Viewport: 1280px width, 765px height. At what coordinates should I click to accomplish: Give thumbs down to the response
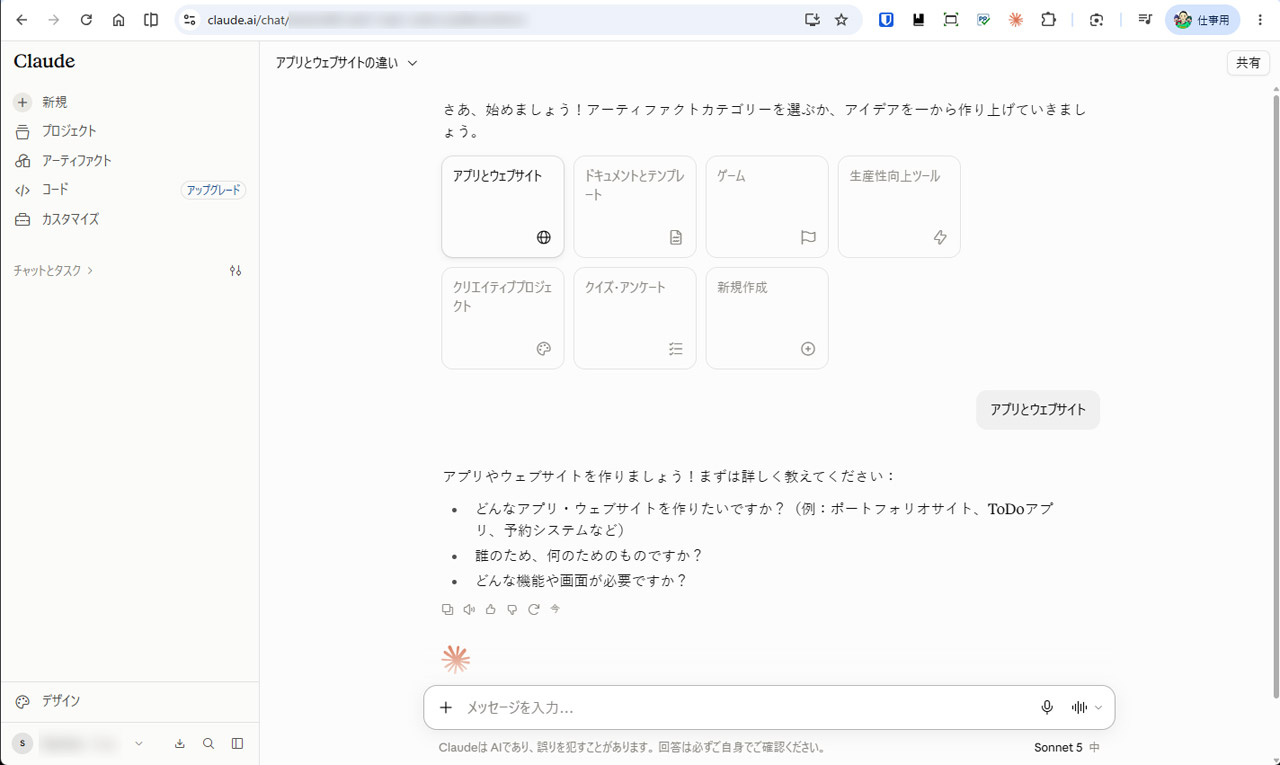[512, 609]
